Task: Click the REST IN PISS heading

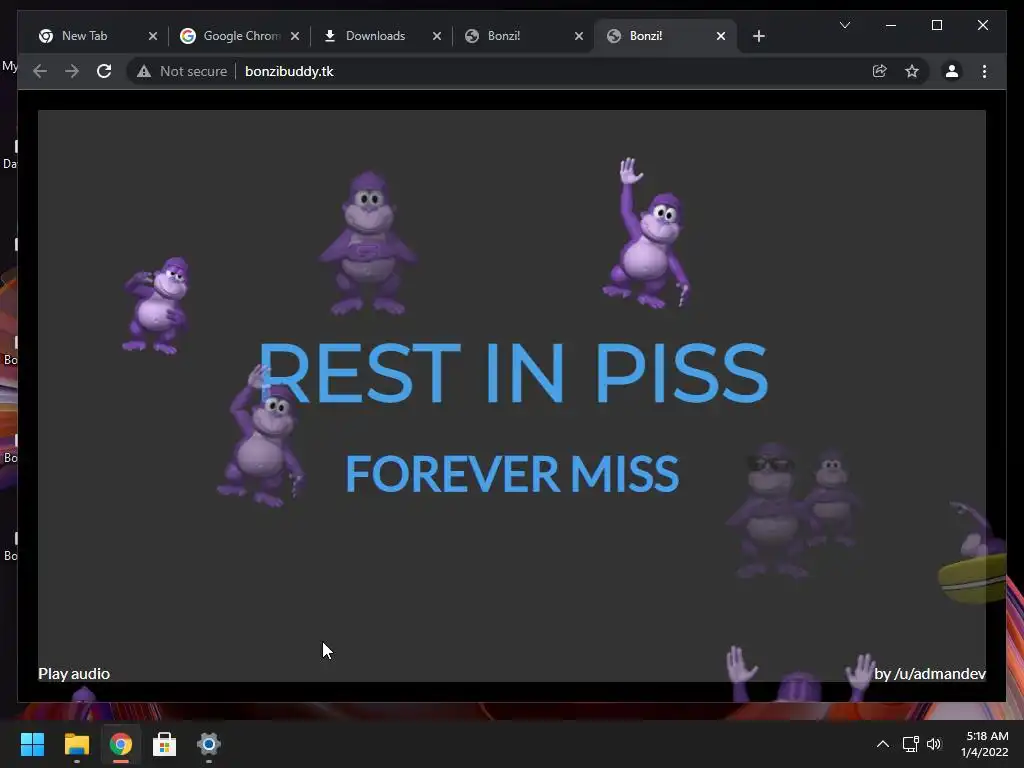Action: point(513,373)
